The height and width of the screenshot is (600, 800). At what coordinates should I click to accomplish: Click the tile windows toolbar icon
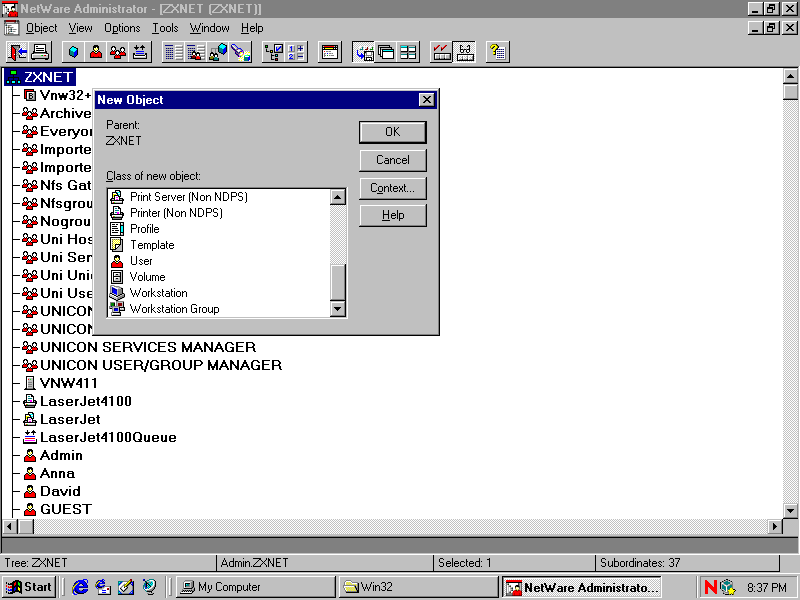point(408,52)
